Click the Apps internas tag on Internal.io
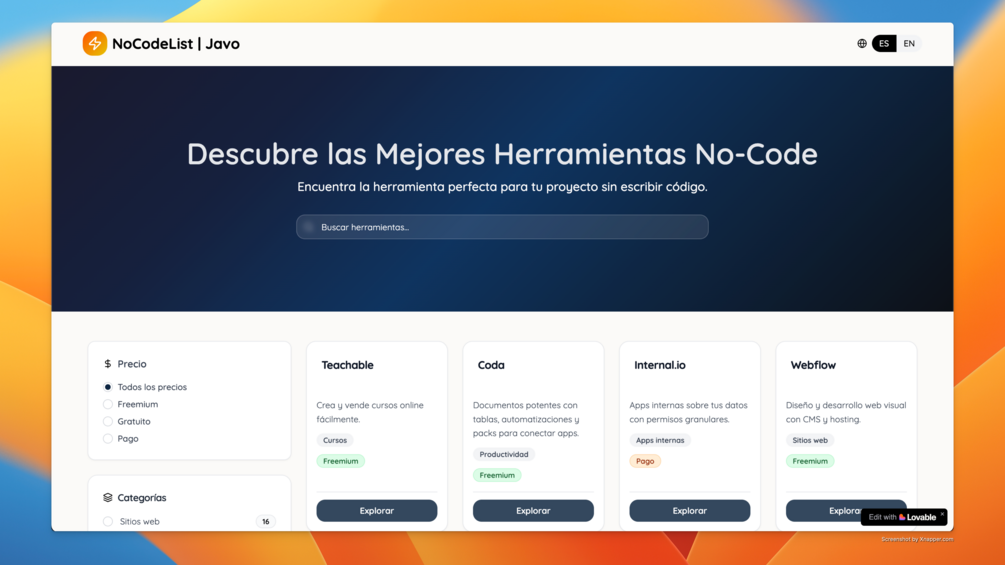 pyautogui.click(x=660, y=440)
